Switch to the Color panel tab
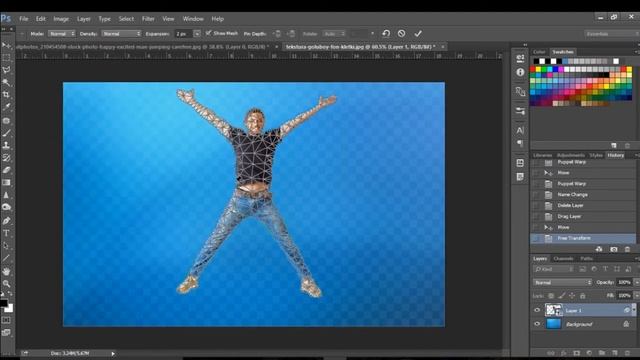 click(x=539, y=52)
